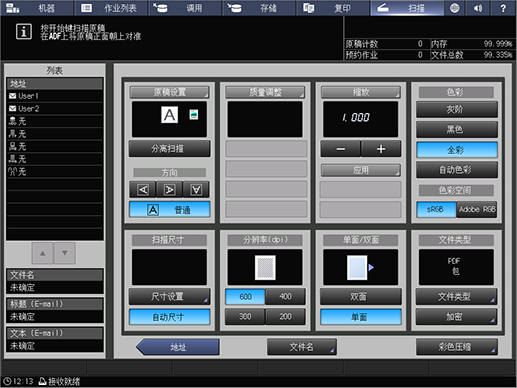Set resolution to 200 dpi
The height and width of the screenshot is (388, 517).
285,317
